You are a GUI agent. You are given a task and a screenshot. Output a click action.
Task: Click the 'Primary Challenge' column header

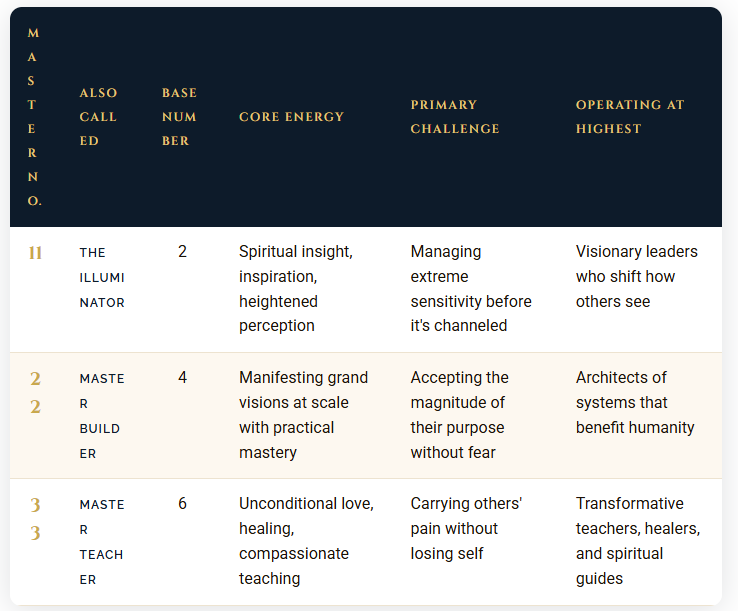455,117
